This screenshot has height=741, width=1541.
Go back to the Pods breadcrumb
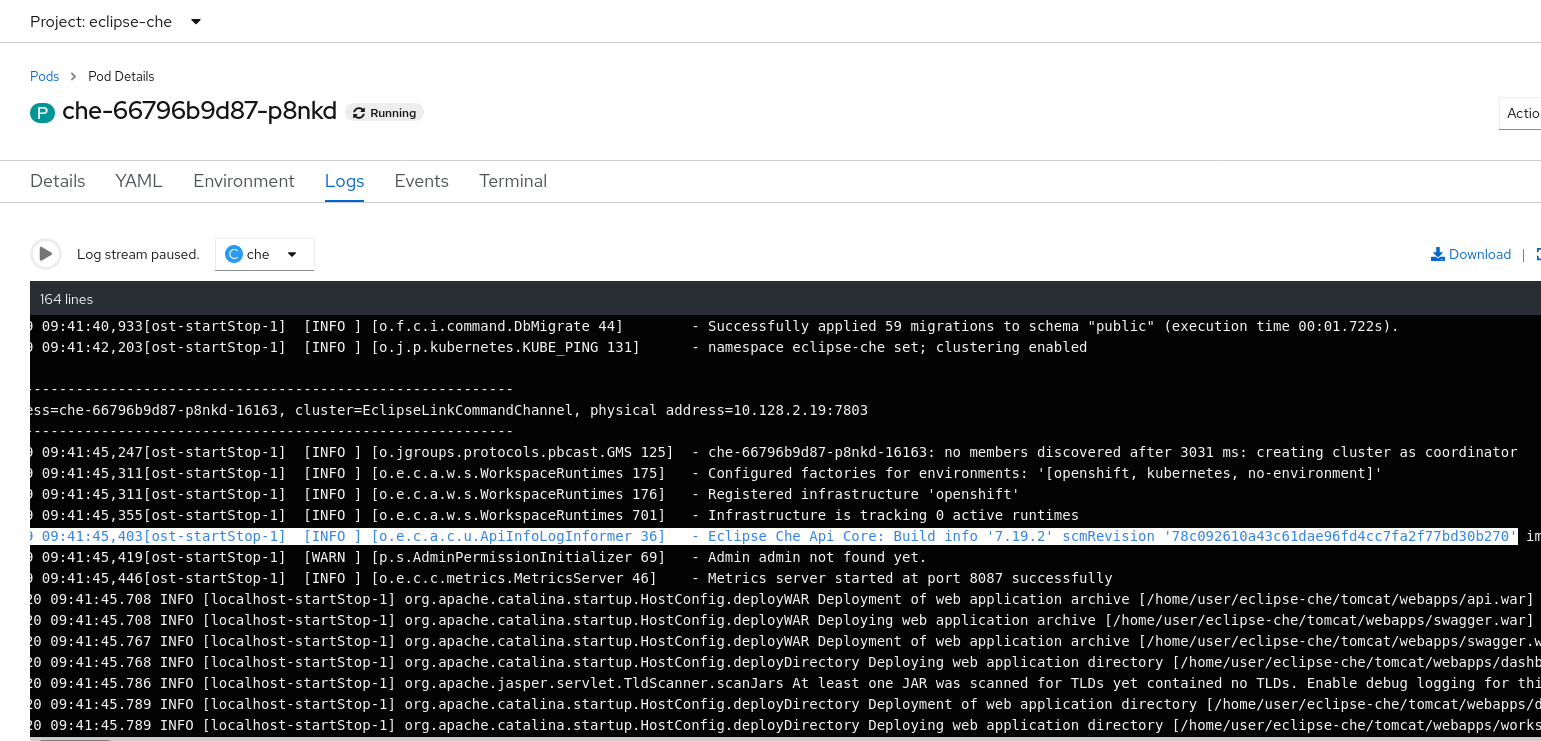[44, 76]
